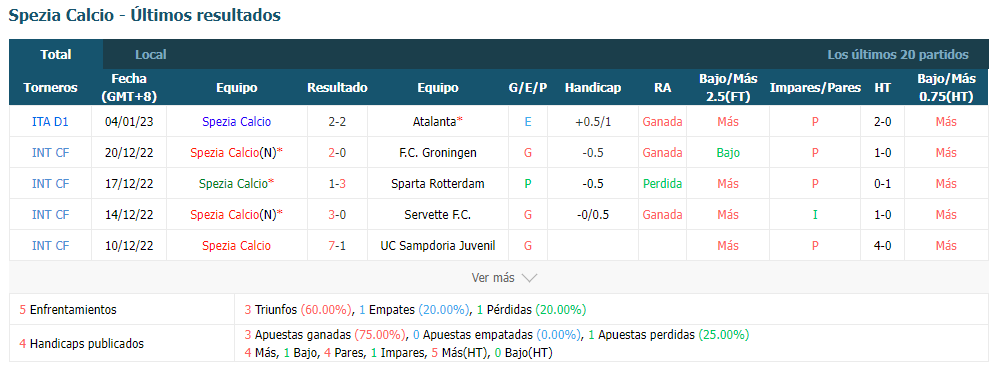Switch to the Local tab

click(x=150, y=55)
